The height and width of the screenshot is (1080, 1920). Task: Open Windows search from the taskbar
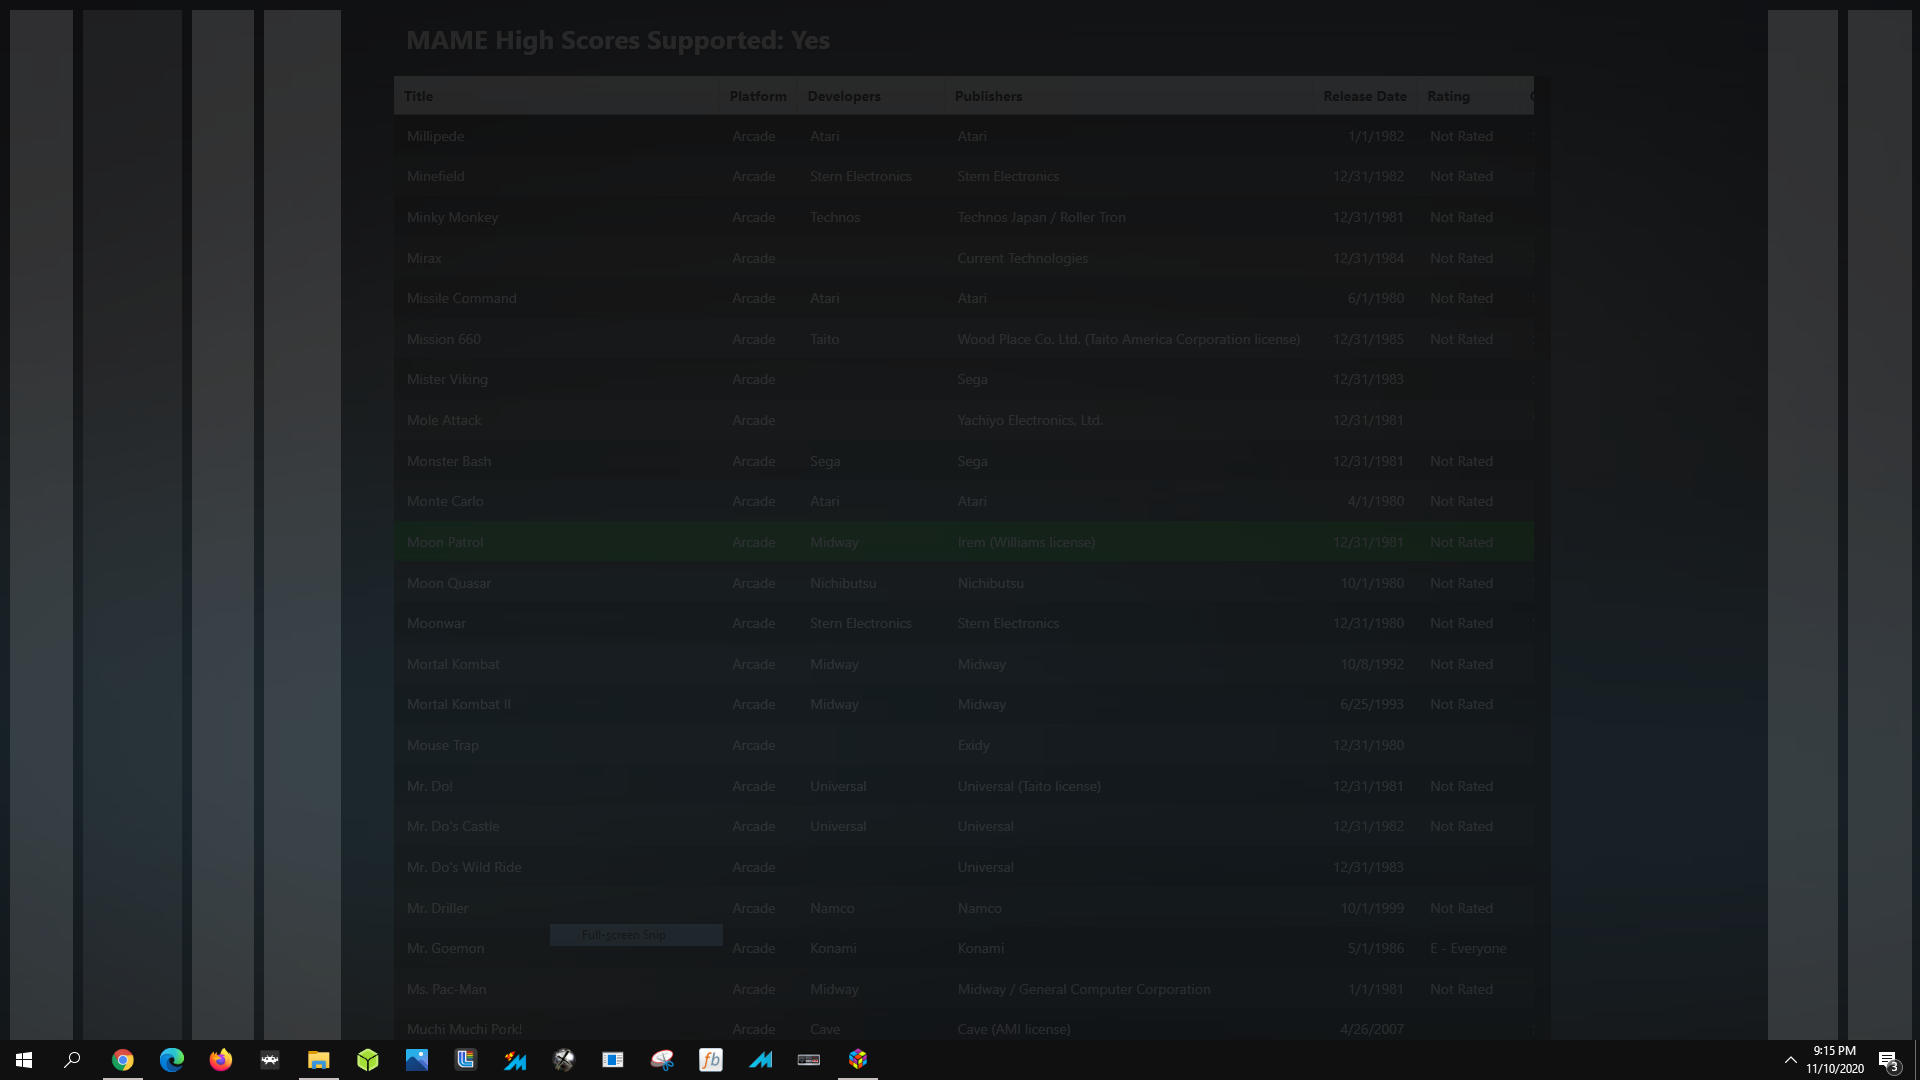72,1060
